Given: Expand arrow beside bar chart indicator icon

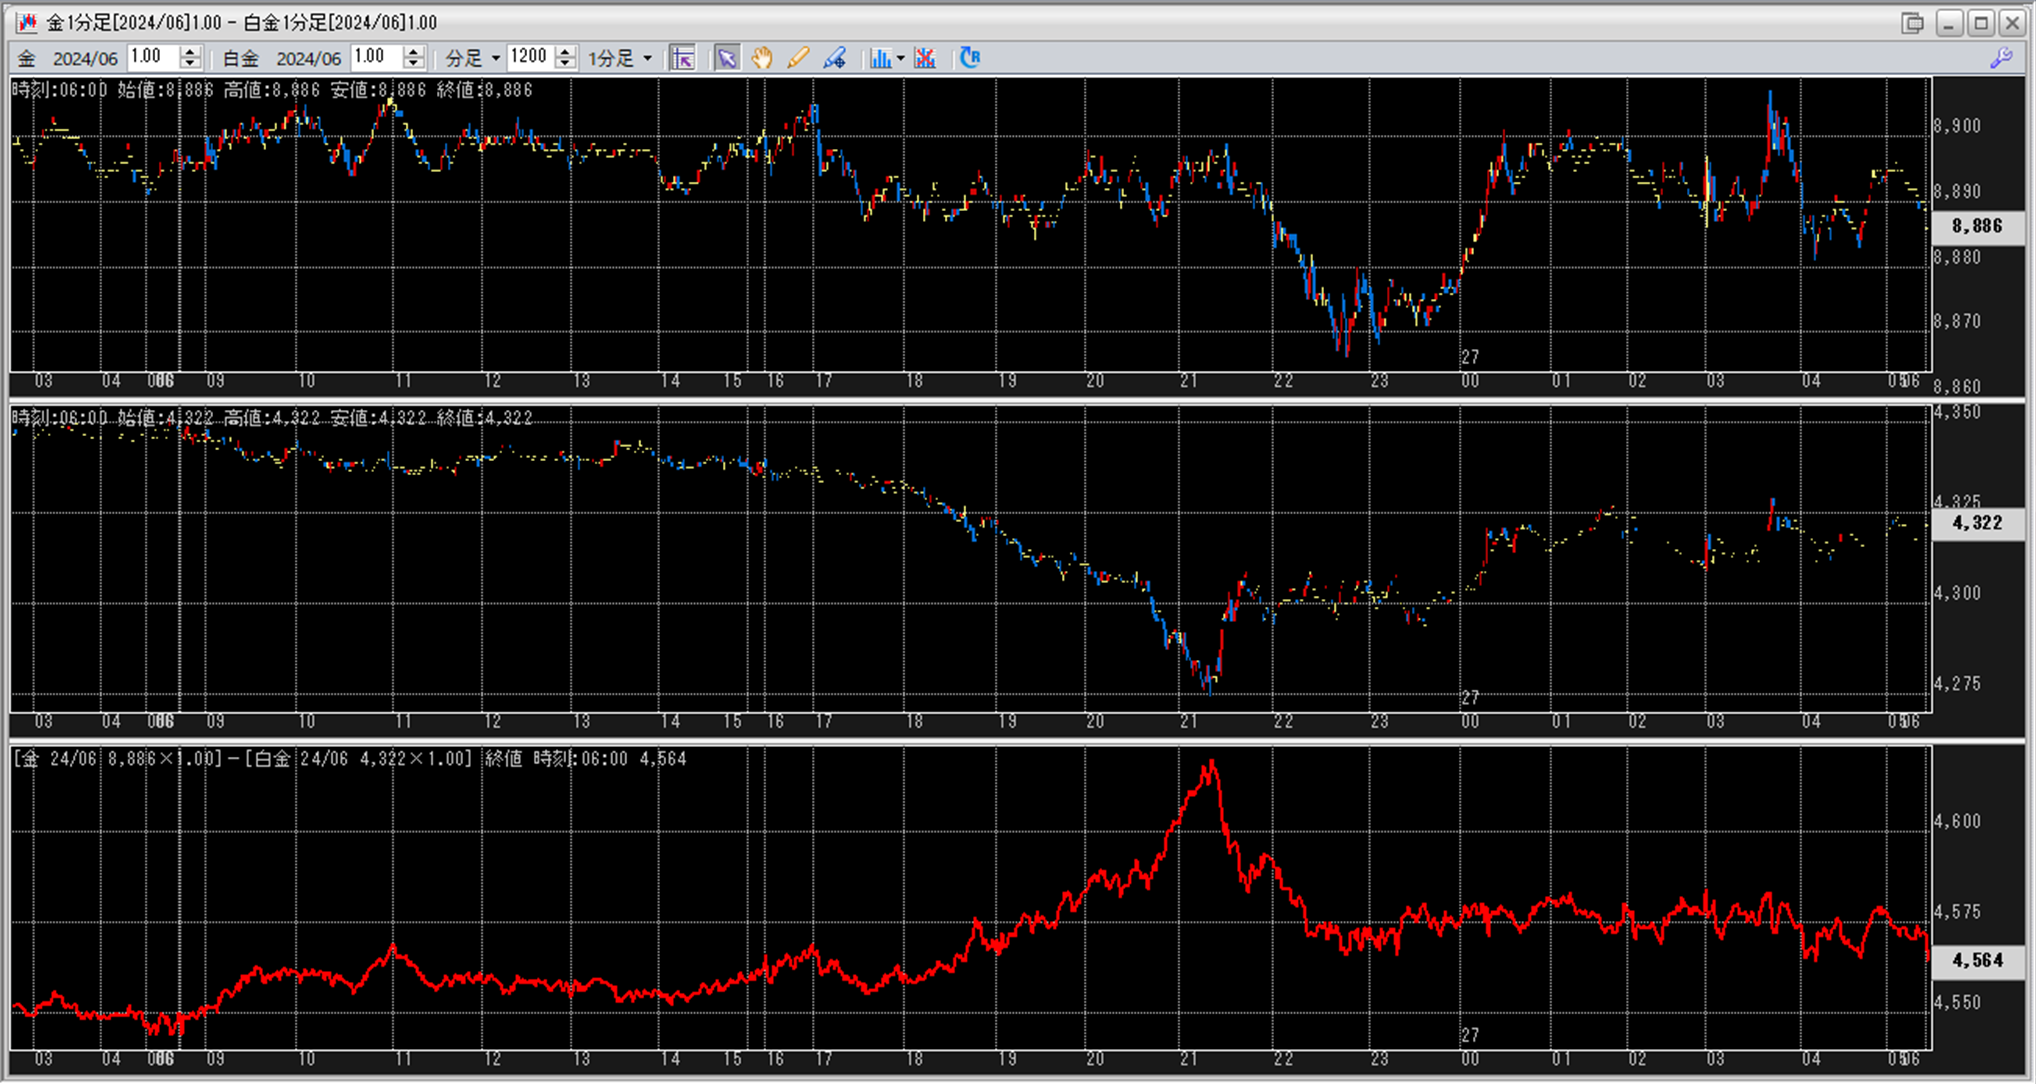Looking at the screenshot, I should pos(900,58).
